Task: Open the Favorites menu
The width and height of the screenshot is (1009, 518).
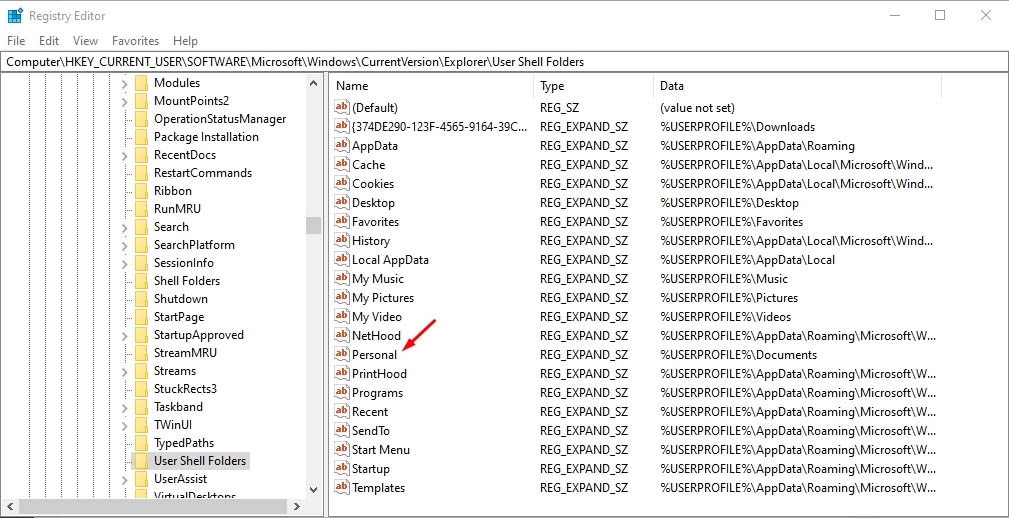Action: [x=135, y=41]
